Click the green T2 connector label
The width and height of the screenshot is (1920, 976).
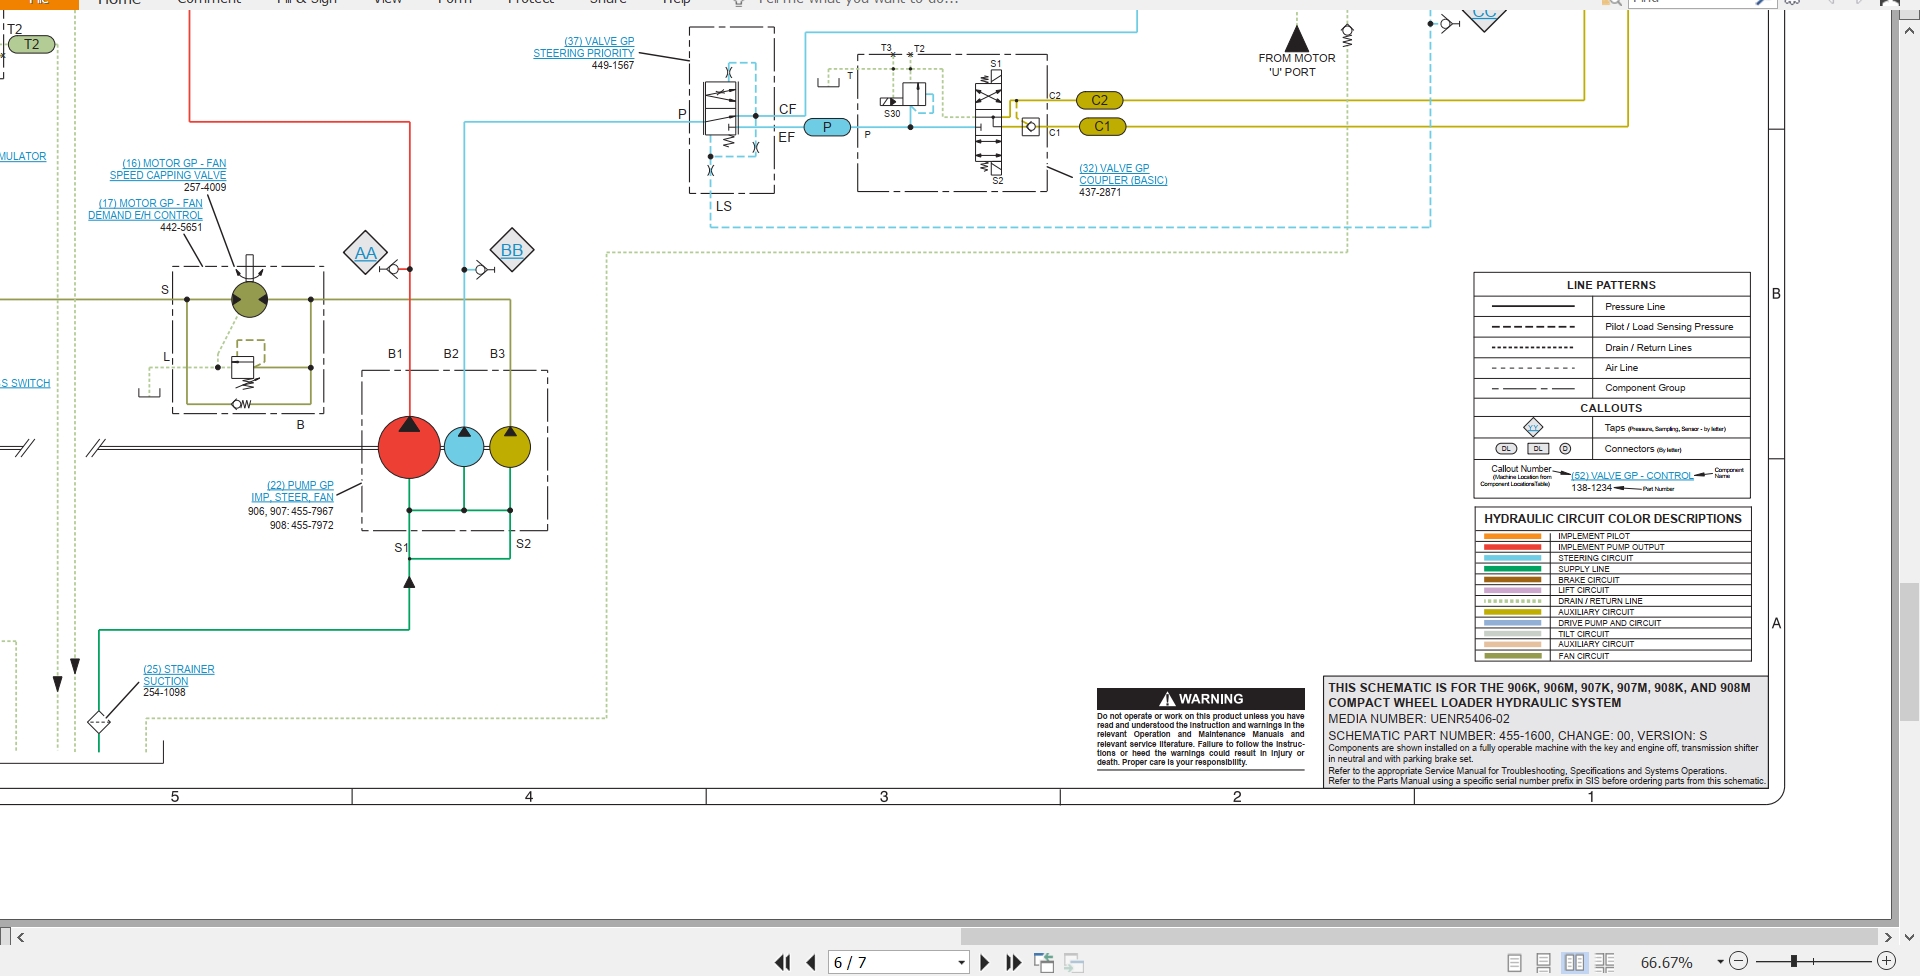pyautogui.click(x=31, y=44)
